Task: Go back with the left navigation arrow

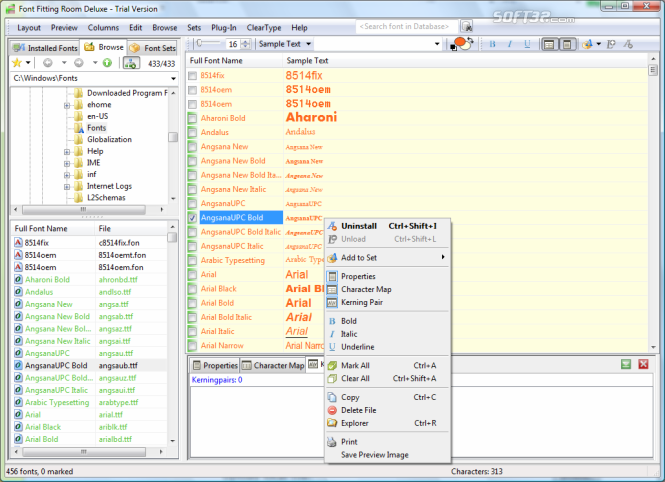Action: tap(48, 63)
